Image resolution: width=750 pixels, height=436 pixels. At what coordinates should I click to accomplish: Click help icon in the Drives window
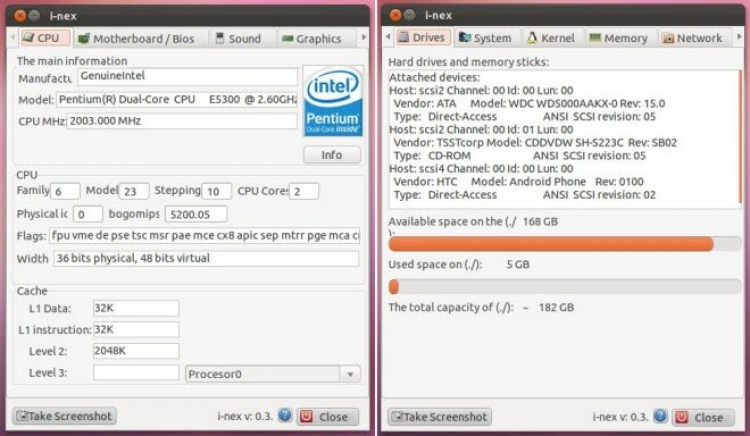click(660, 416)
